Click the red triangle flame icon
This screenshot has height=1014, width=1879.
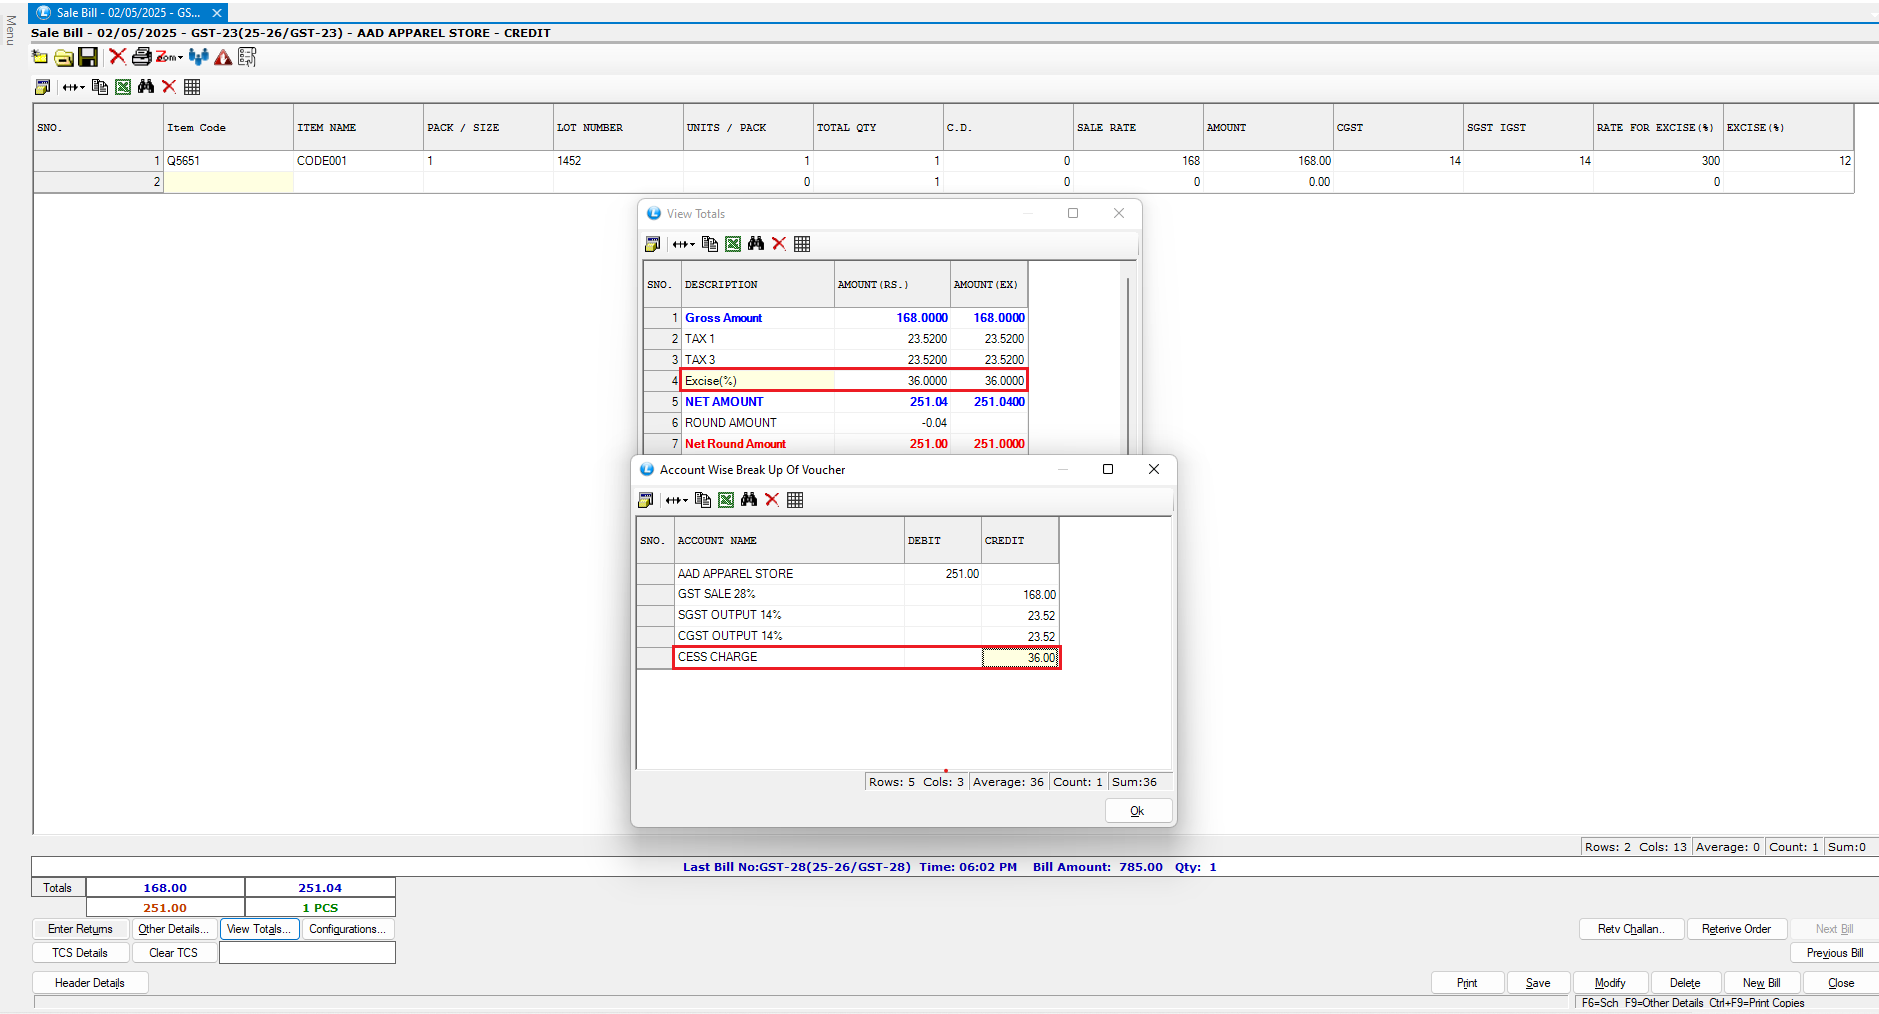point(223,57)
